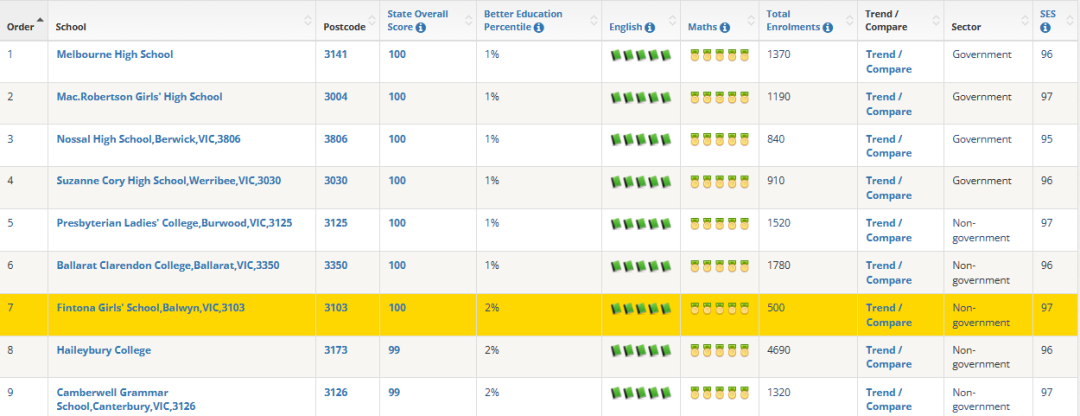Sort by Total Enrolments sort arrows
The height and width of the screenshot is (416, 1080).
[x=849, y=21]
